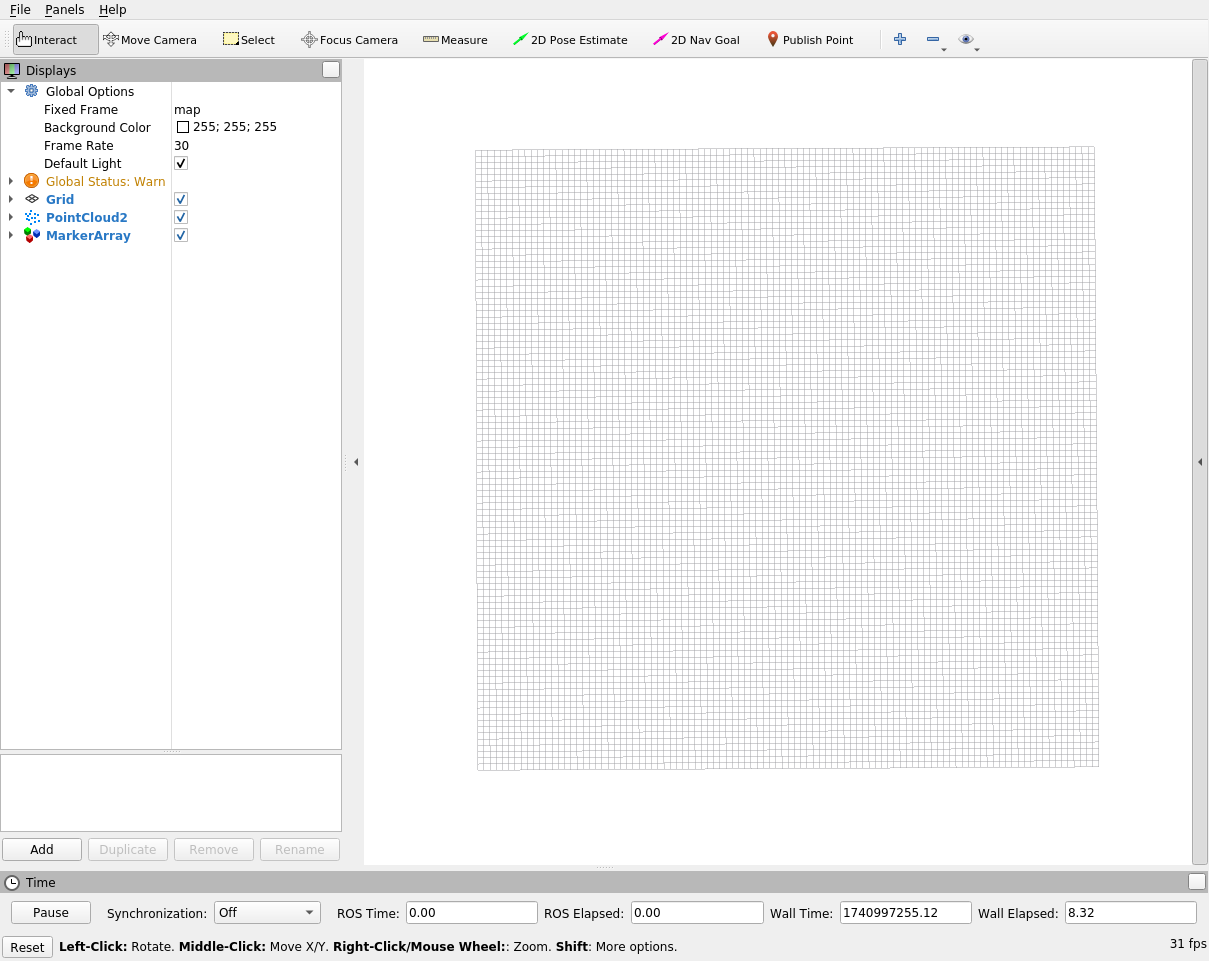Screen dimensions: 1209x961
Task: Click the Wall Elapsed input field
Action: click(x=1131, y=912)
